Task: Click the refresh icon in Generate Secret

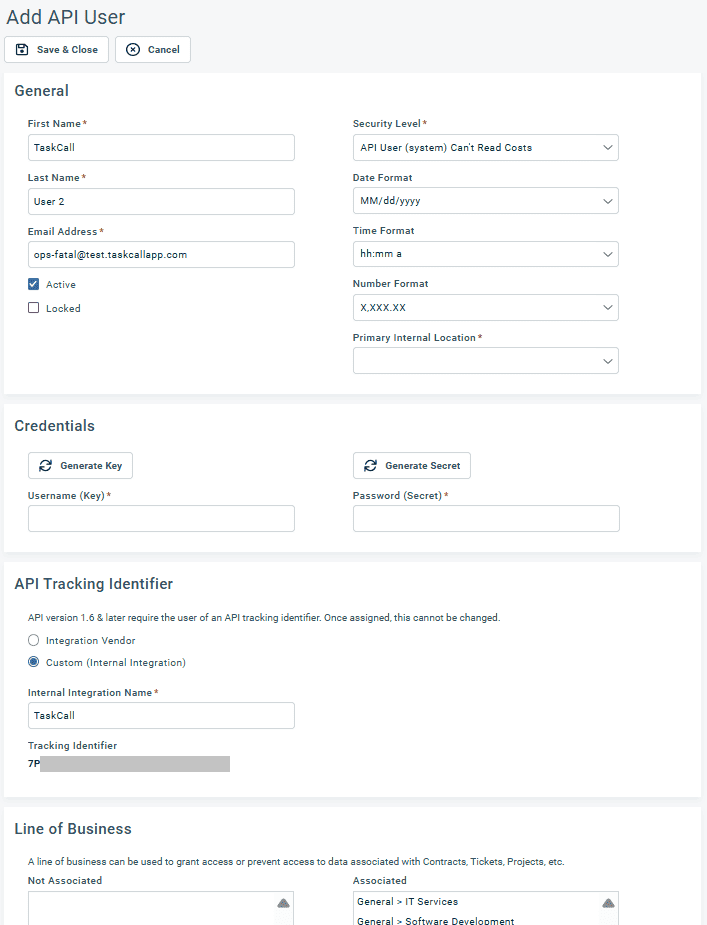Action: point(371,465)
